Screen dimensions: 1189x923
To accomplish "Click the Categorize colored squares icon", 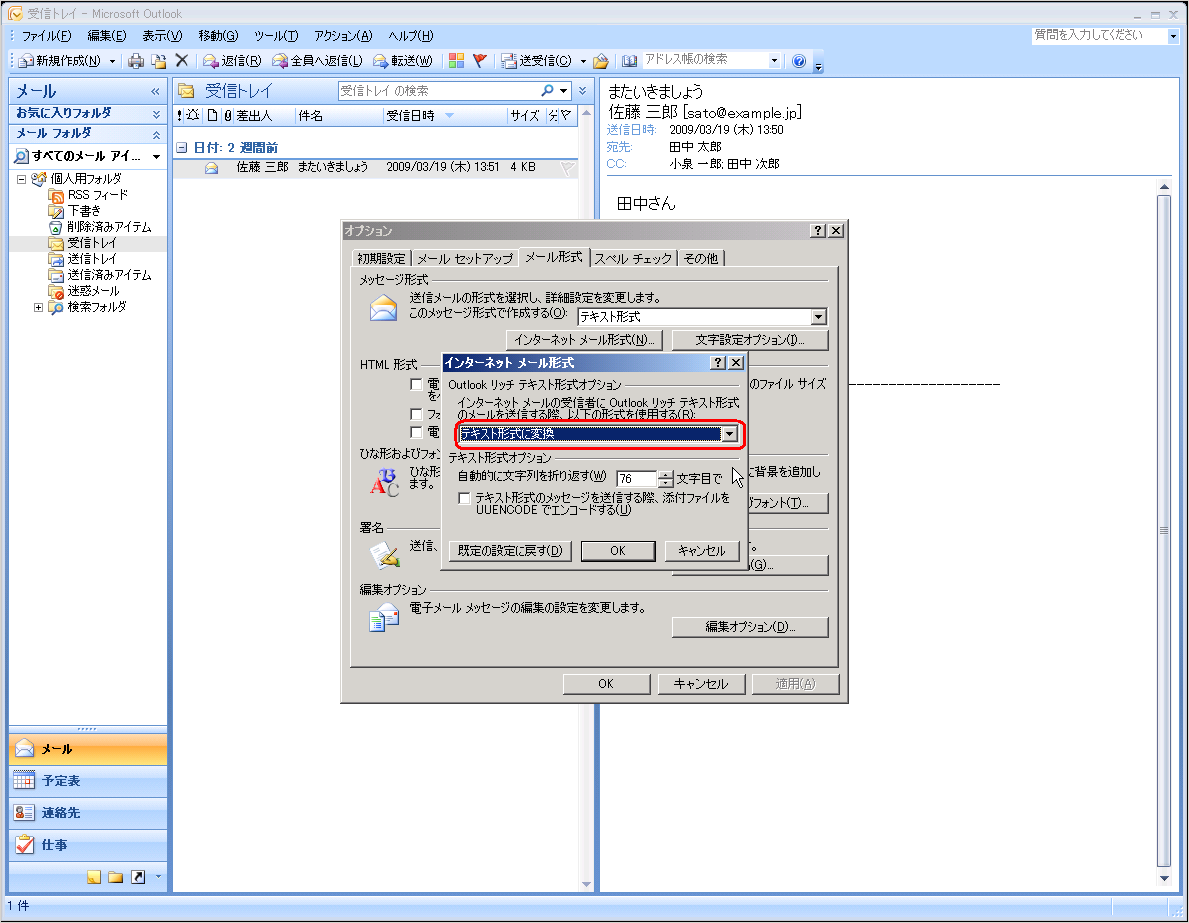I will pyautogui.click(x=456, y=61).
